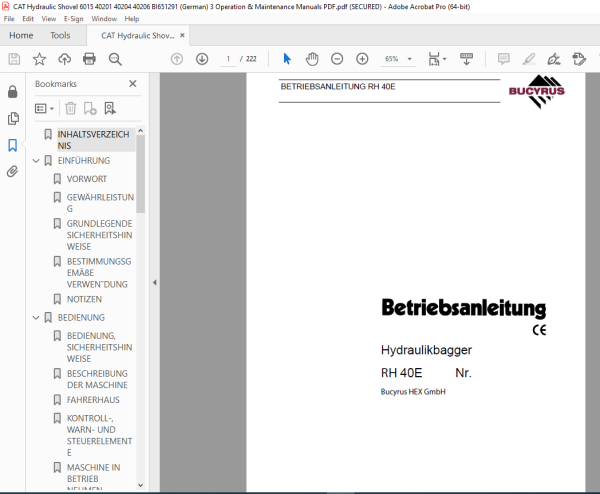Collapse the BEDIENUNG bookmark group
This screenshot has height=494, width=600.
coord(36,318)
